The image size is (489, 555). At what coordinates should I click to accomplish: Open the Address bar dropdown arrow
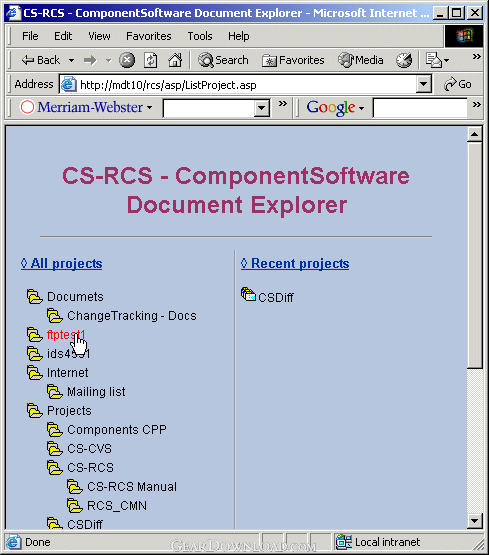[x=423, y=84]
